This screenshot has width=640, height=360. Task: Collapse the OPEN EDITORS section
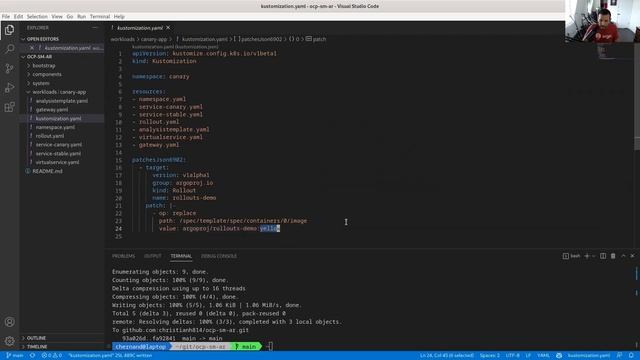[42, 39]
